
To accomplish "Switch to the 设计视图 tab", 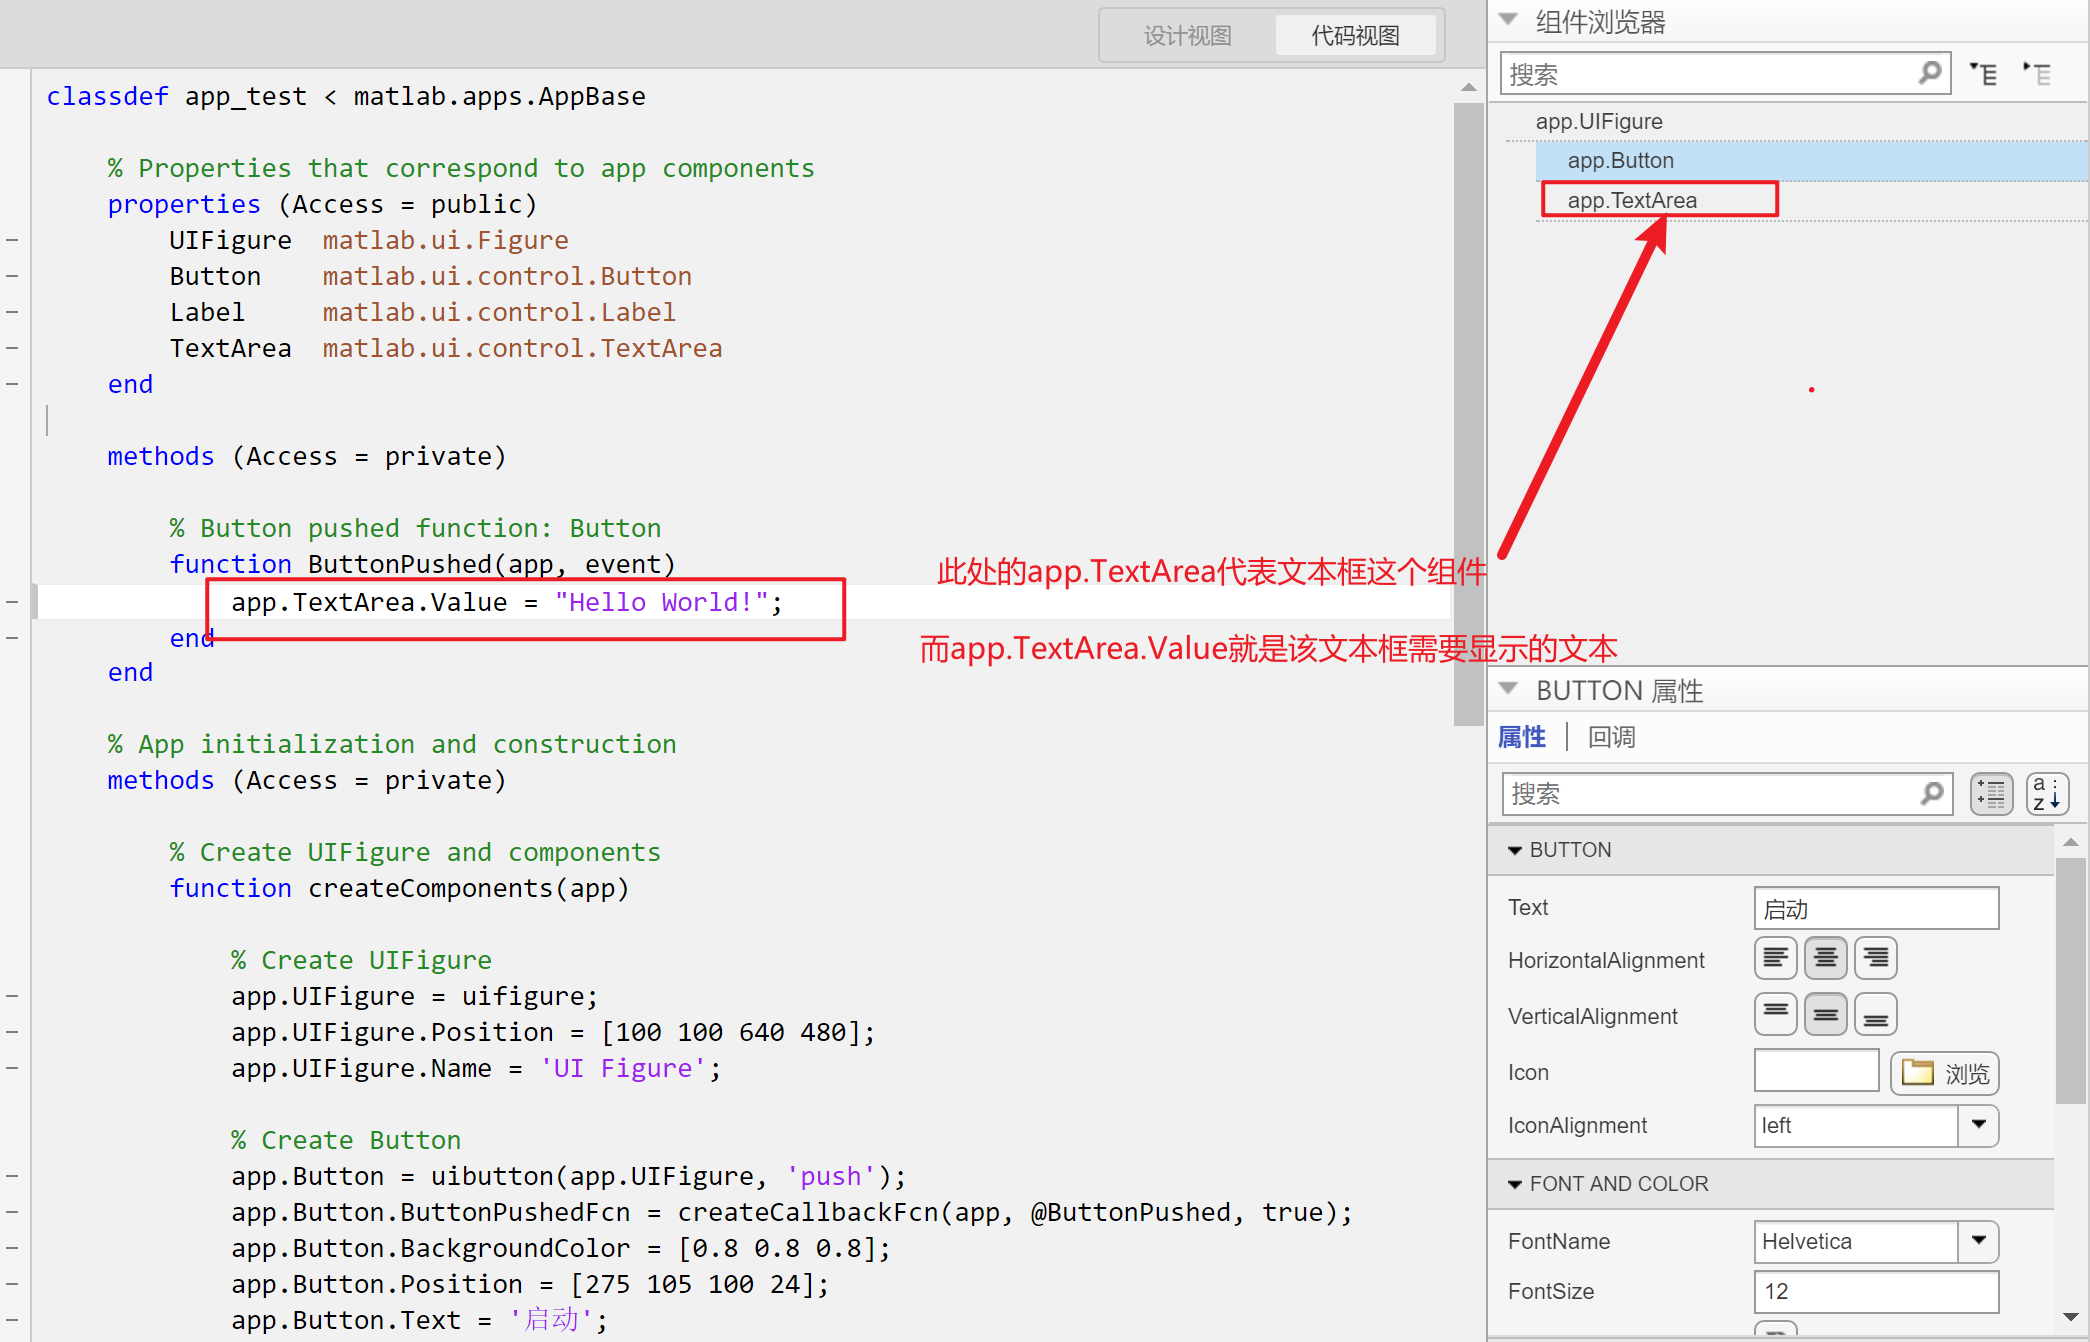I will point(1188,34).
